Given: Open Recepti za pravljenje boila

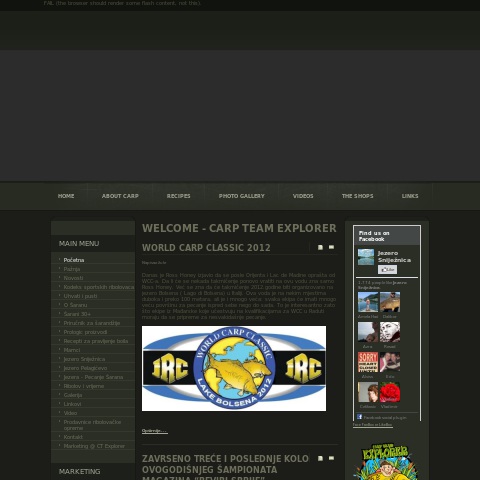Looking at the screenshot, I should (x=96, y=341).
